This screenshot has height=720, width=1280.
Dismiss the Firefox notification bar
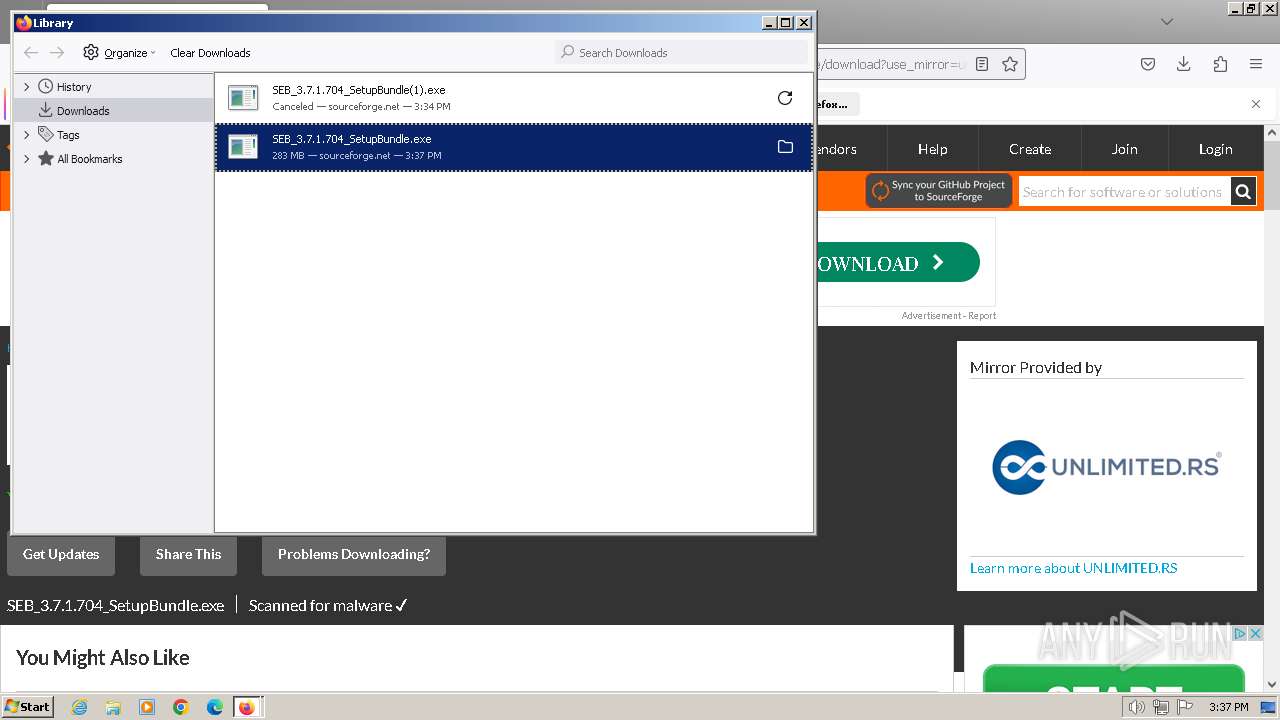(x=1256, y=104)
